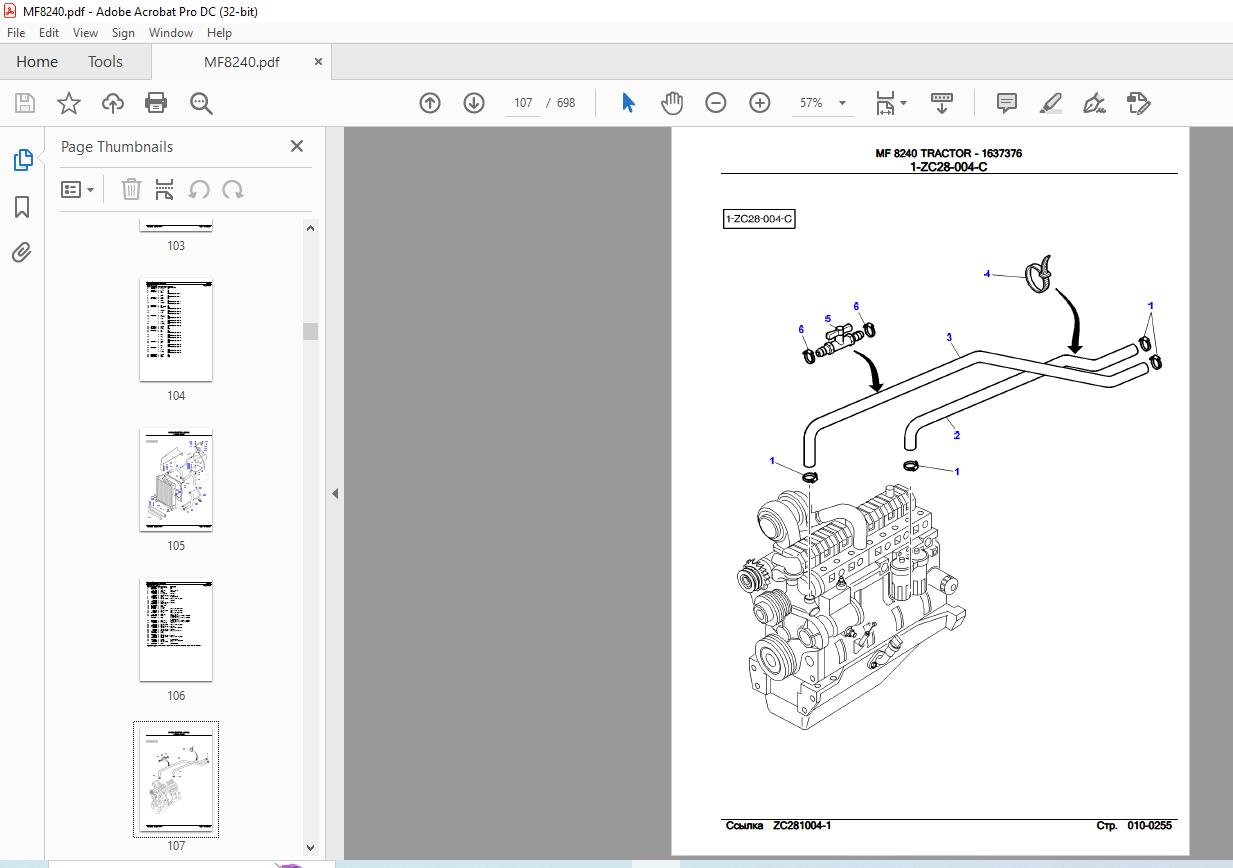Click part number 2 callout label
This screenshot has width=1233, height=868.
click(957, 435)
